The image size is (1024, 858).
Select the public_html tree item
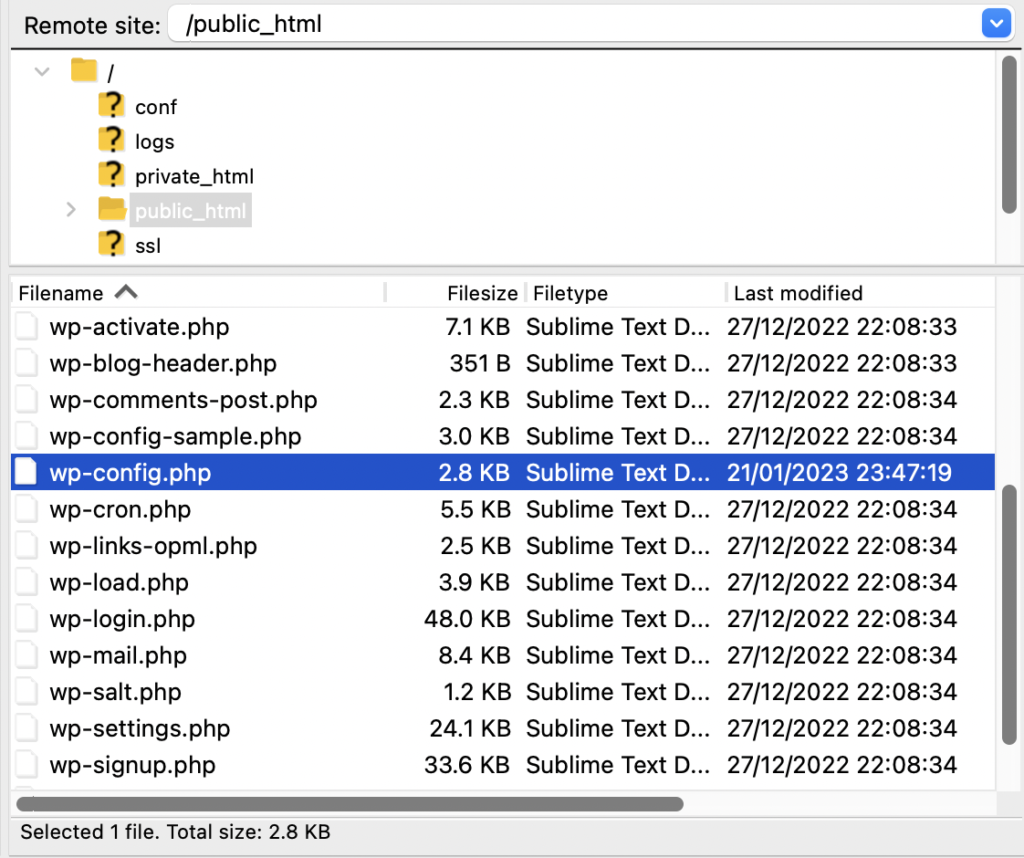pos(190,211)
